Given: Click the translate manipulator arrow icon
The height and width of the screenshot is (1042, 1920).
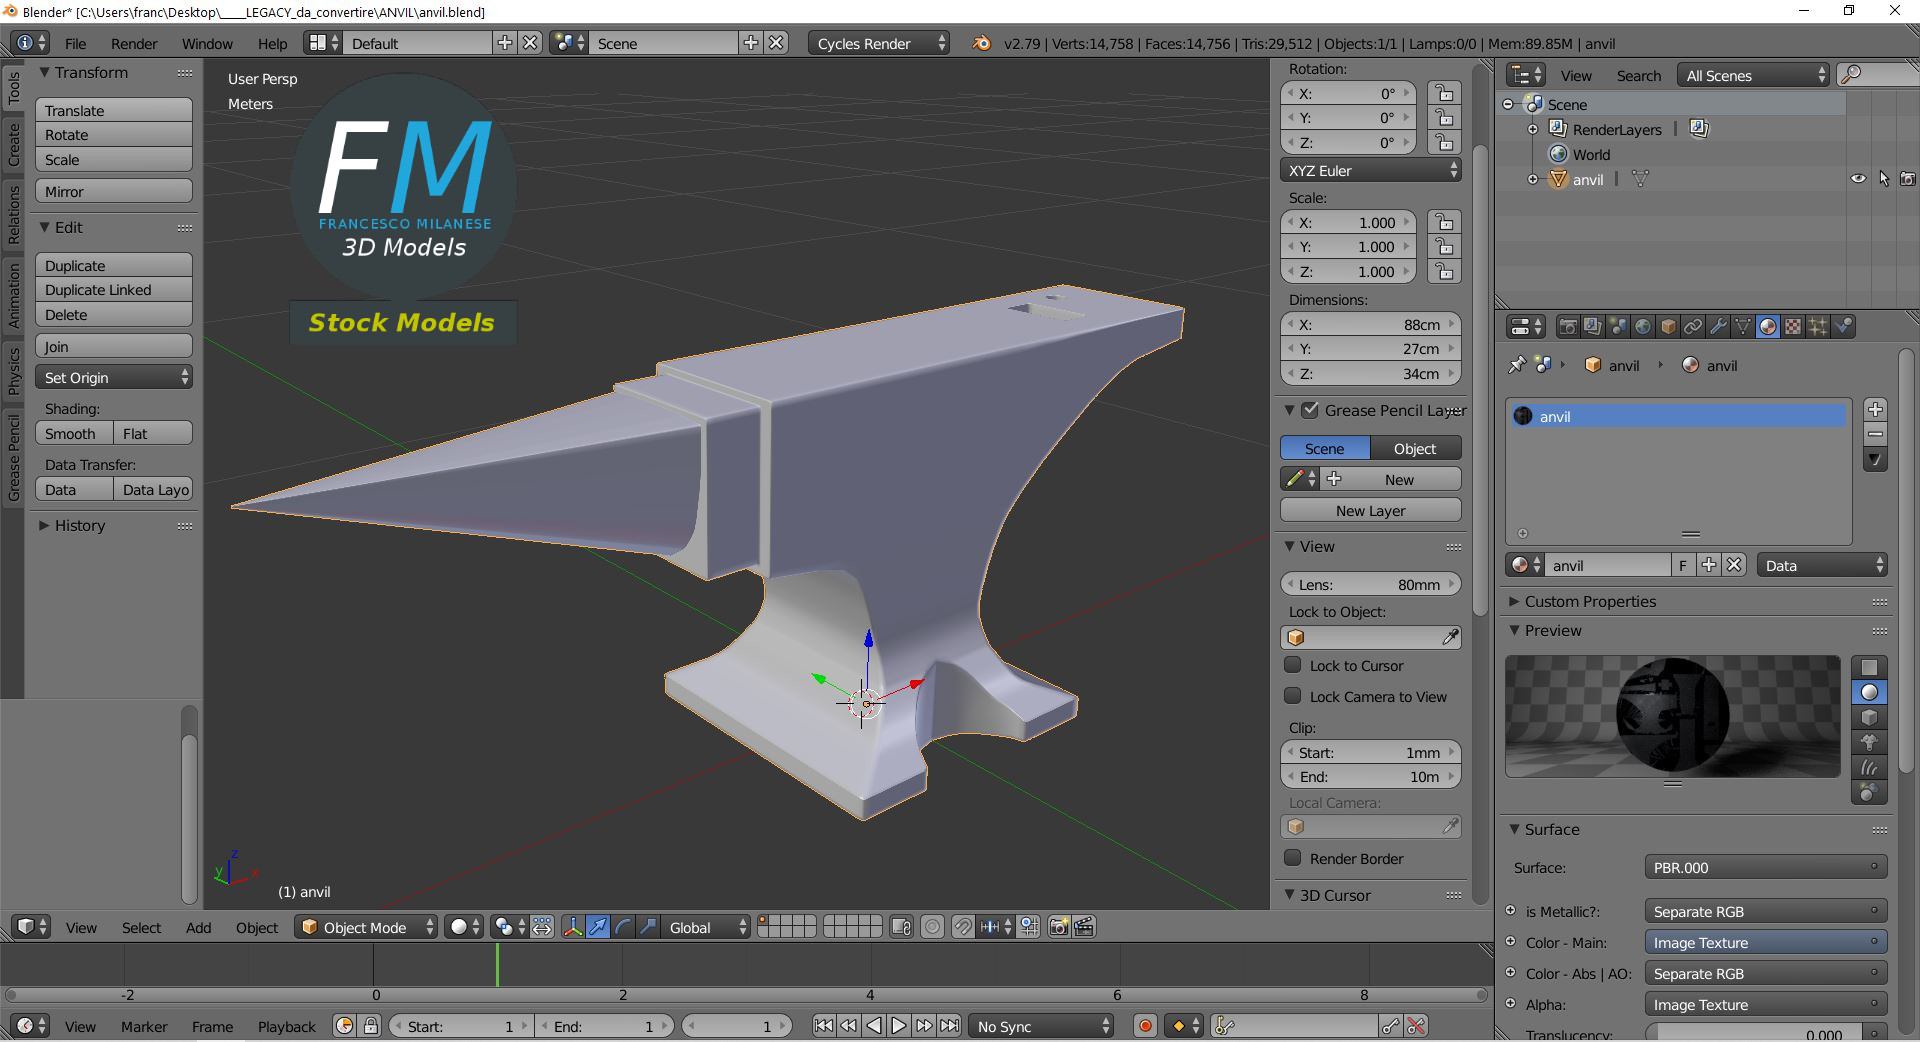Looking at the screenshot, I should click(597, 927).
